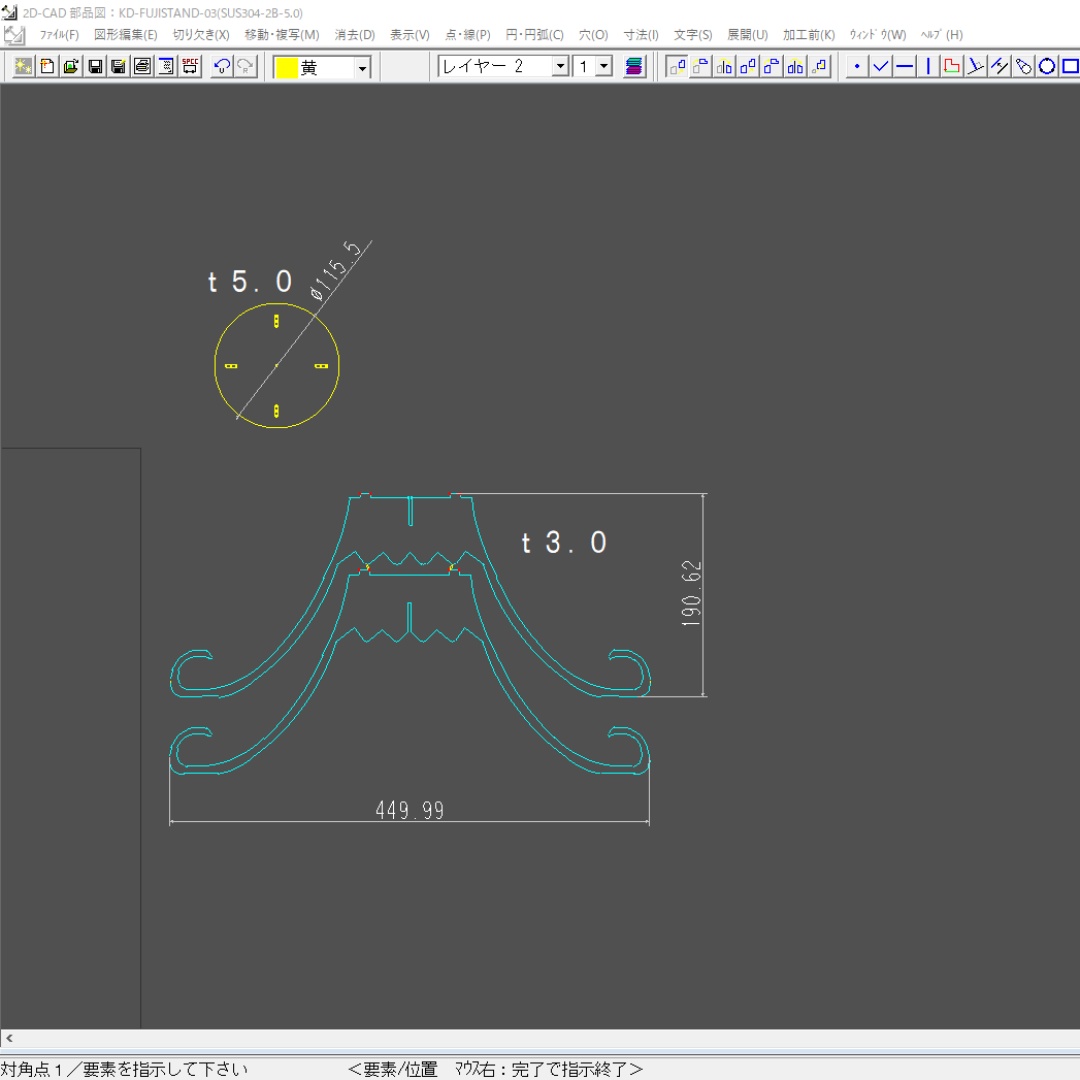Open the 移動・複写(M) menu
Image resolution: width=1080 pixels, height=1080 pixels.
tap(282, 34)
